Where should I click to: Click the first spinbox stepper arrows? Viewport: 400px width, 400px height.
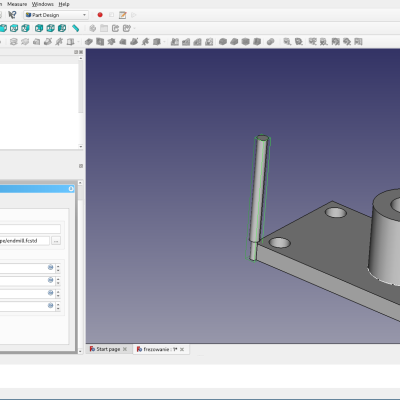click(58, 268)
